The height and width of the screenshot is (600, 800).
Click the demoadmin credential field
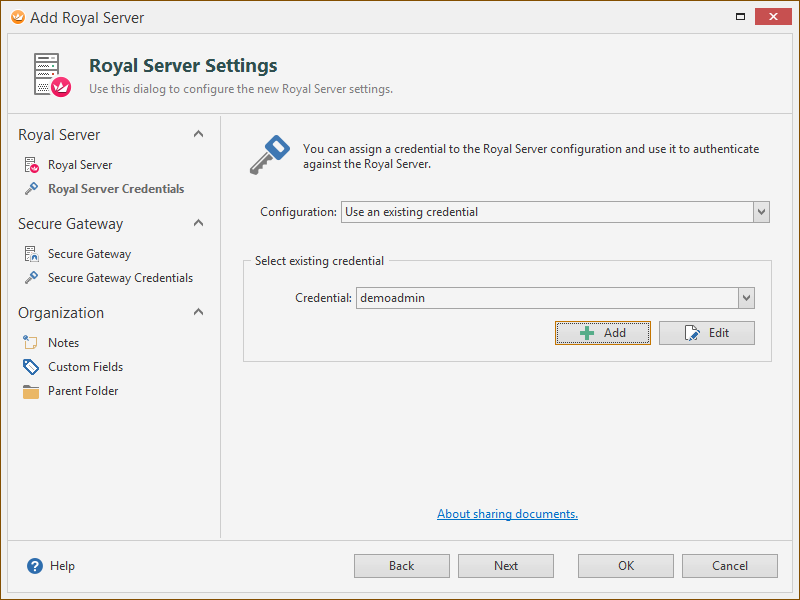(x=547, y=298)
